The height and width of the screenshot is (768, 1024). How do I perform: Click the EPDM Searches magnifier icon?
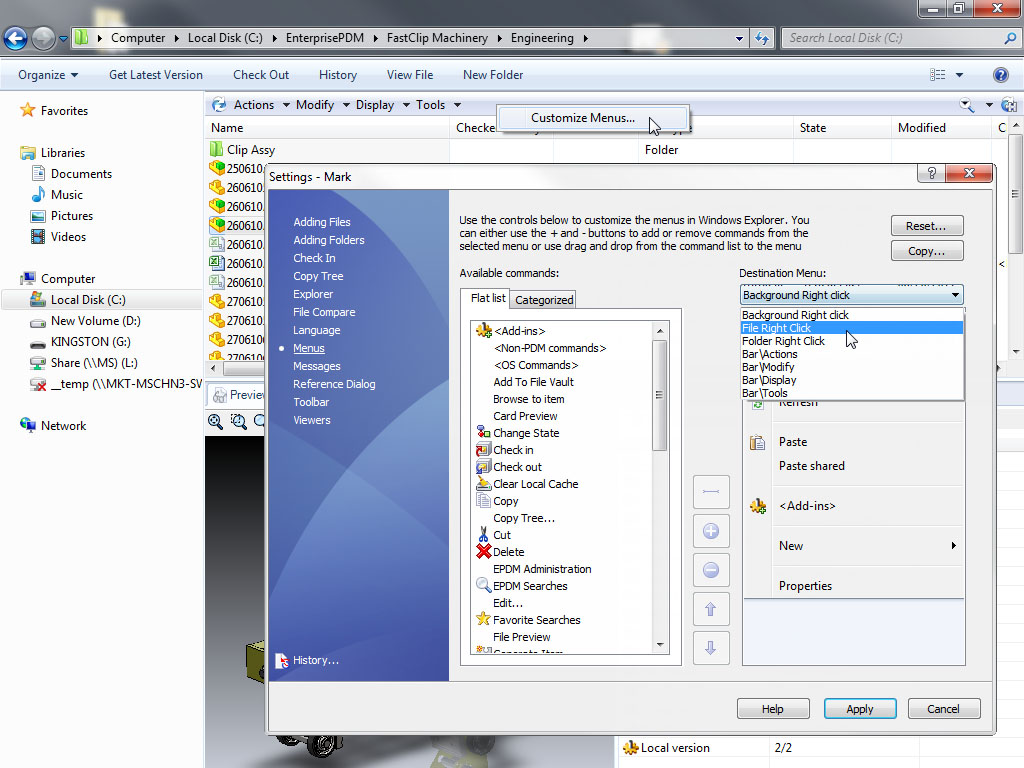point(484,586)
